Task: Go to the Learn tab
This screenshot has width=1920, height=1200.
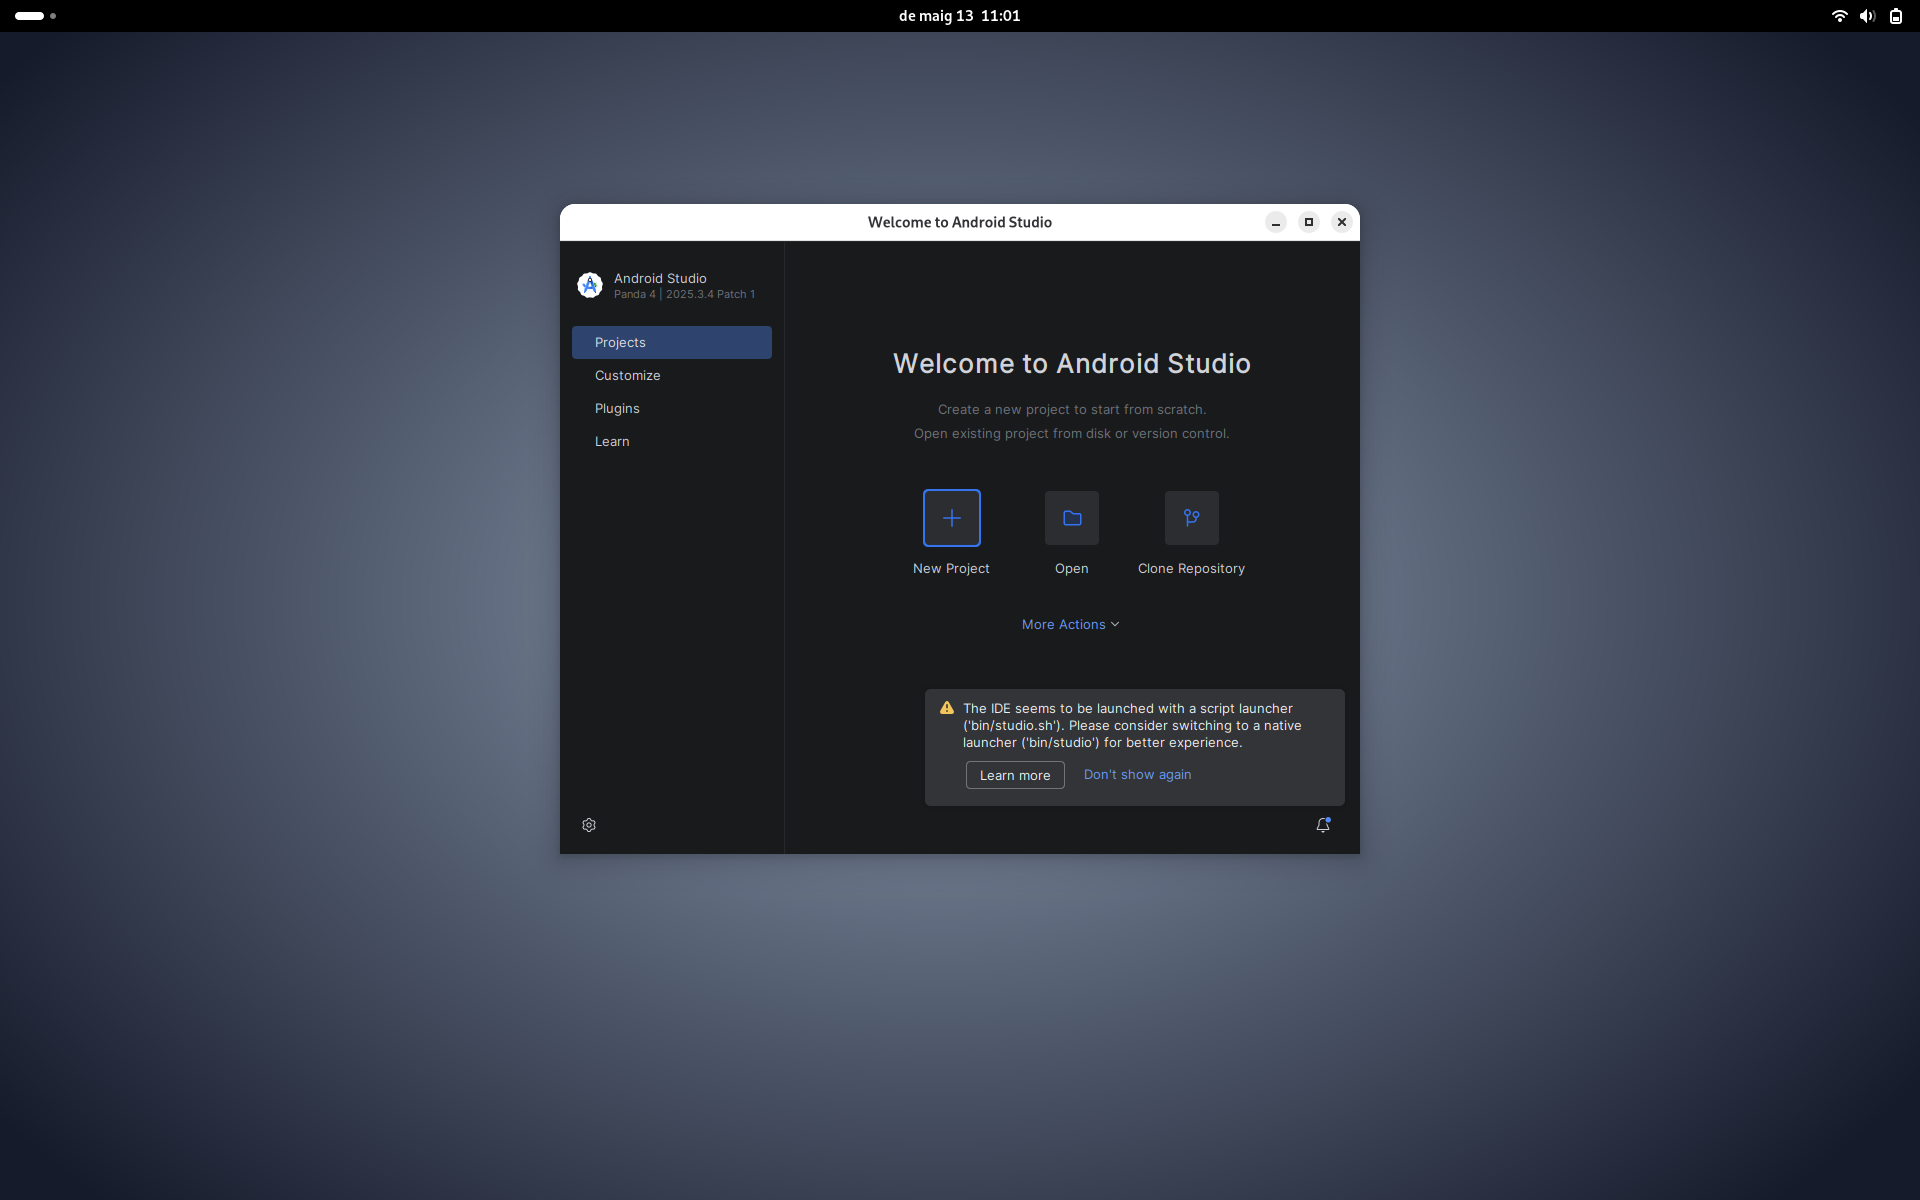Action: click(672, 441)
